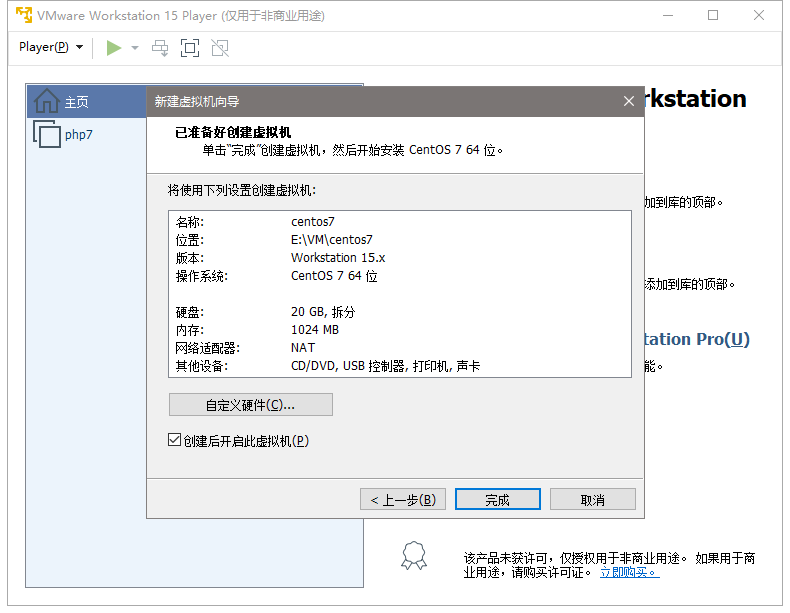Image resolution: width=790 pixels, height=613 pixels.
Task: Close the 新建虚拟机向导 dialog
Action: 629,101
